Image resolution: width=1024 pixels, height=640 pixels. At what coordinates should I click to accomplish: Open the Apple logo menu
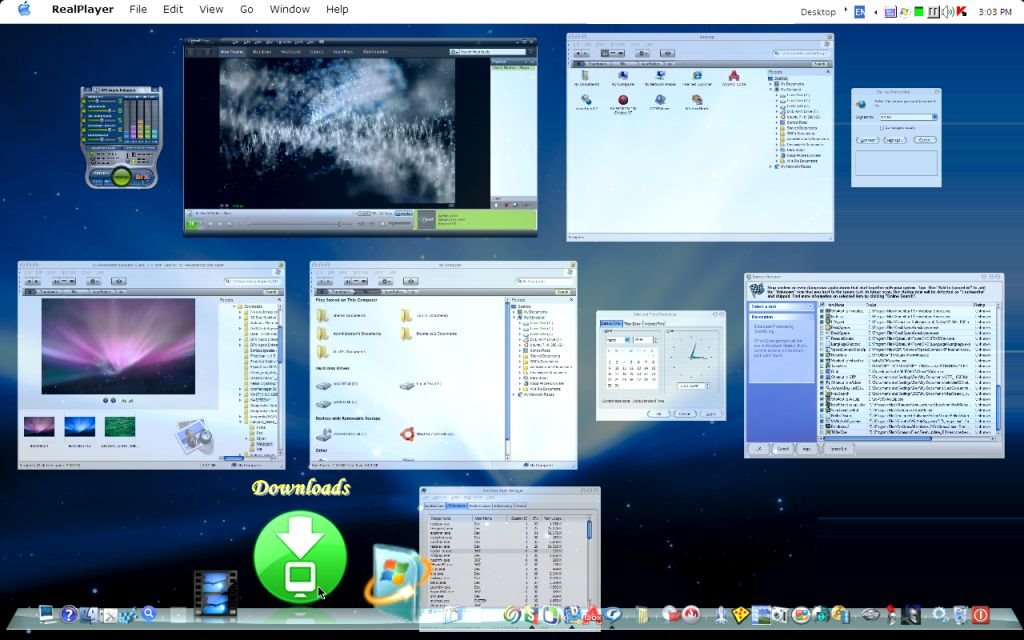[x=24, y=10]
